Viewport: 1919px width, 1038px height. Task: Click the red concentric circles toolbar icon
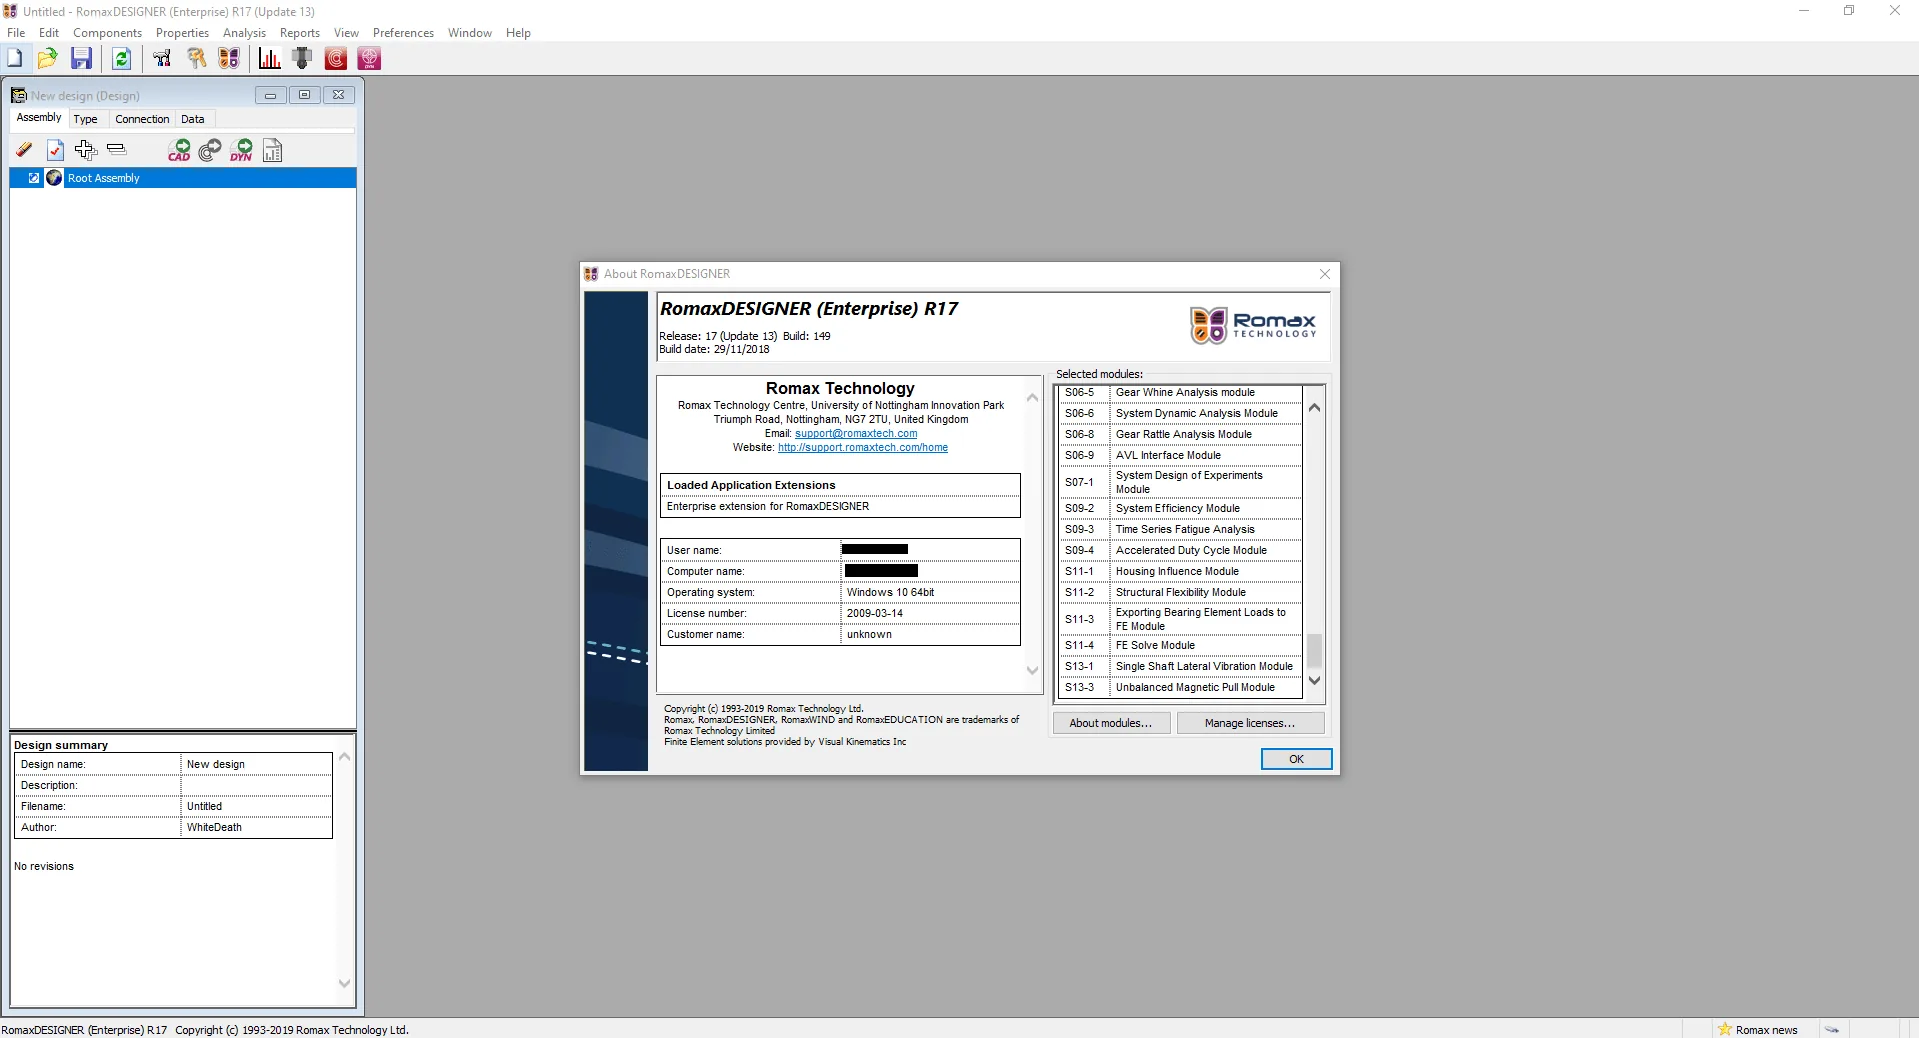coord(336,59)
